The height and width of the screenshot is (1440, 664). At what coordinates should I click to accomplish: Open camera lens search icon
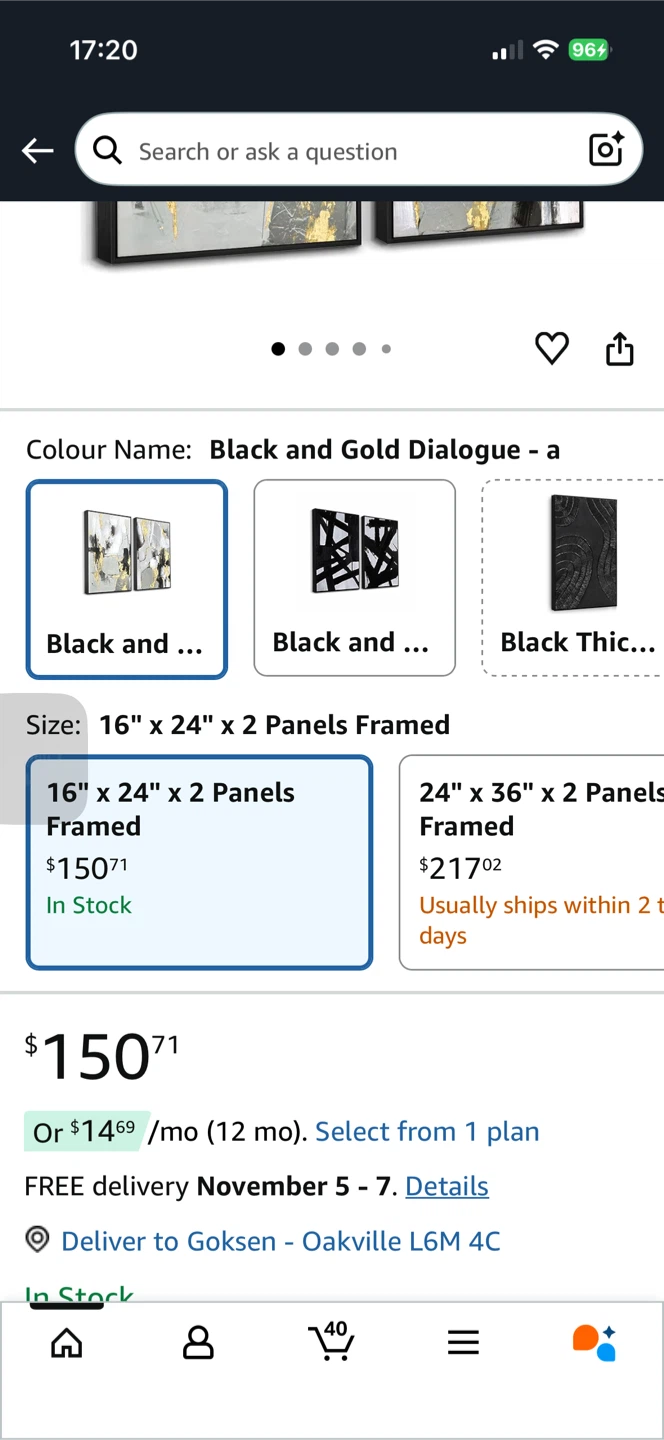point(606,150)
